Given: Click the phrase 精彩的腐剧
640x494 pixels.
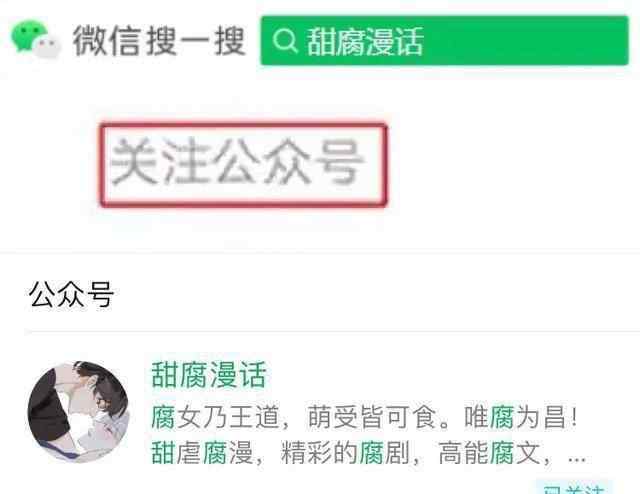Looking at the screenshot, I should pos(345,452).
